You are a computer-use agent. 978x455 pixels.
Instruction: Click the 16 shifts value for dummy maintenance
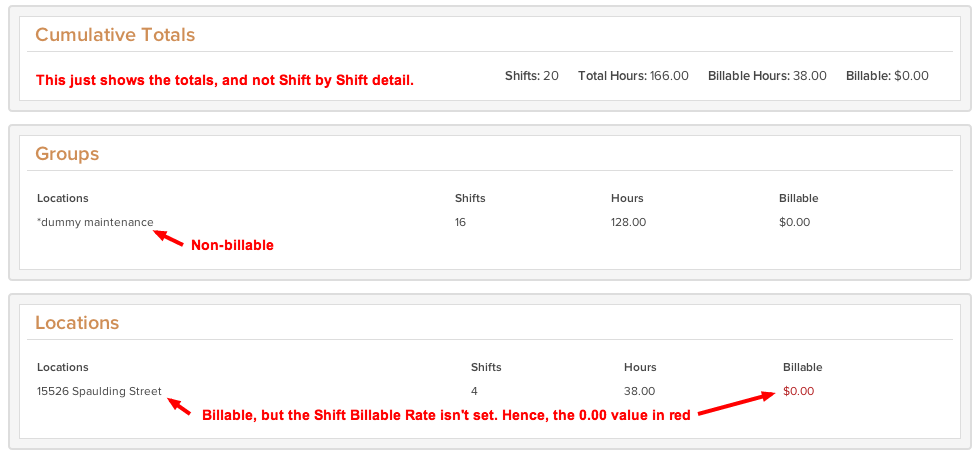tap(460, 222)
